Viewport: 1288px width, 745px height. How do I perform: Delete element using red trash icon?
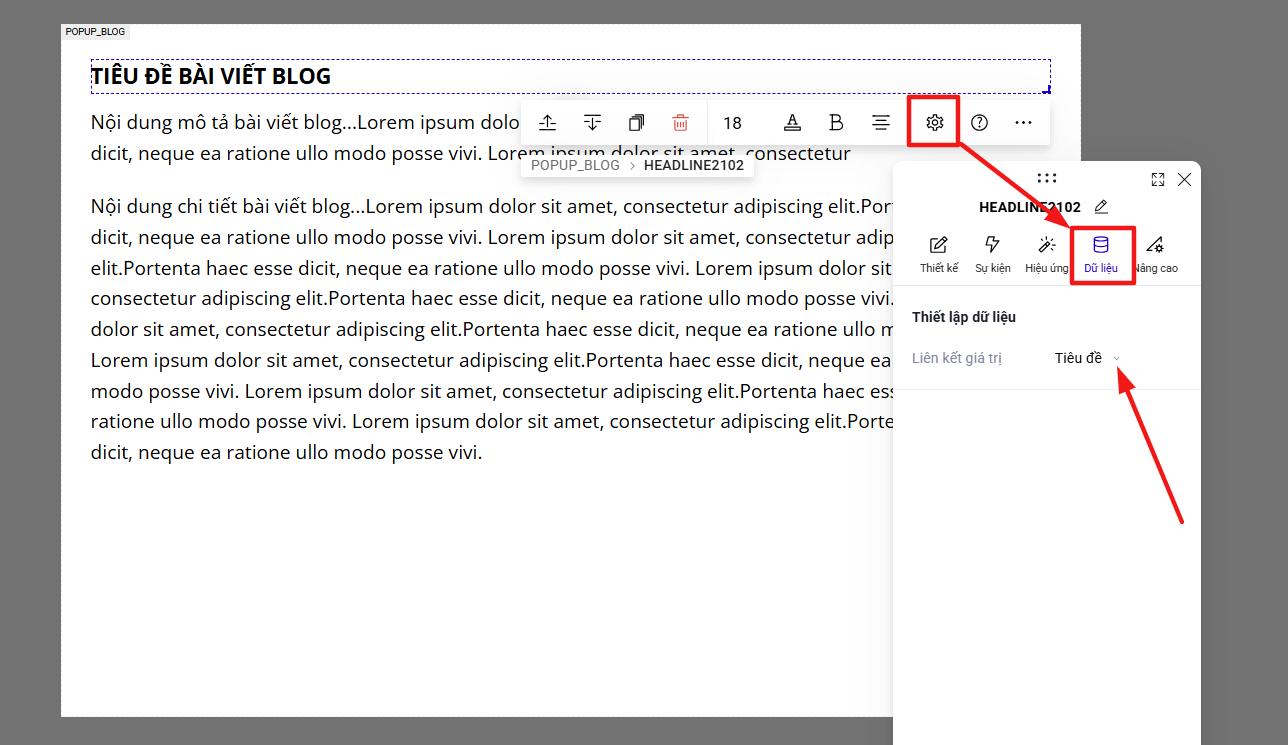point(680,123)
